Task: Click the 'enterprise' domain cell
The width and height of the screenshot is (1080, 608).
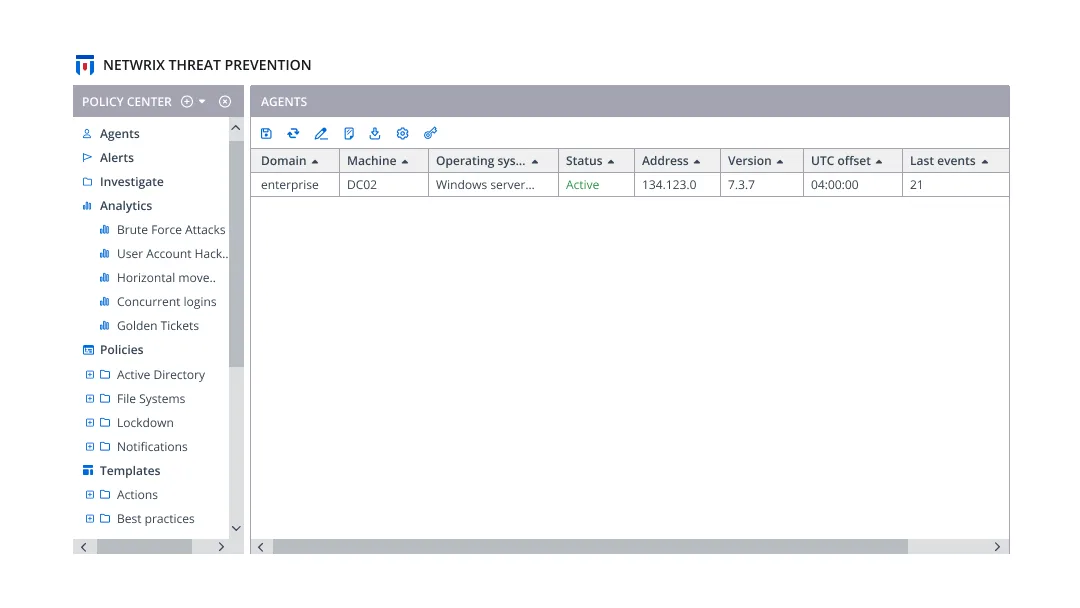Action: point(295,185)
